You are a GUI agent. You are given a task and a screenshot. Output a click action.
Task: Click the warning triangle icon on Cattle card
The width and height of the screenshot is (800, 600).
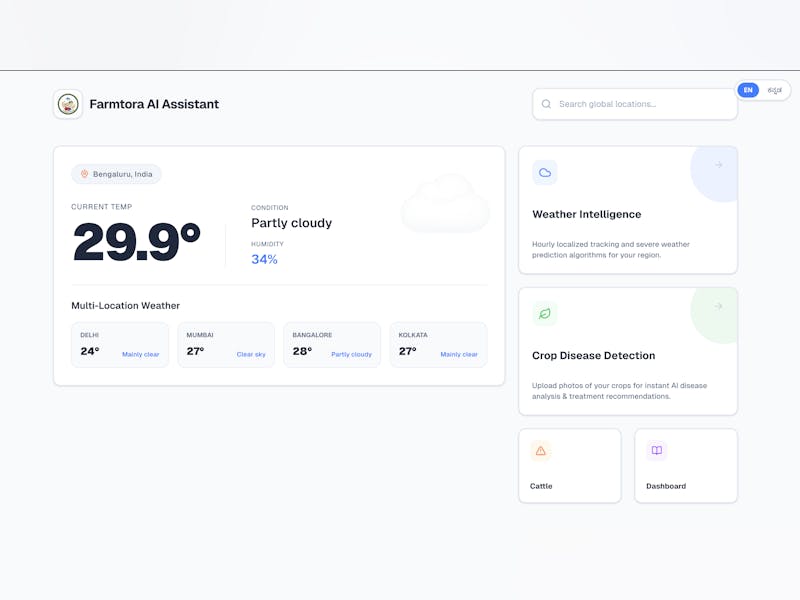point(541,451)
